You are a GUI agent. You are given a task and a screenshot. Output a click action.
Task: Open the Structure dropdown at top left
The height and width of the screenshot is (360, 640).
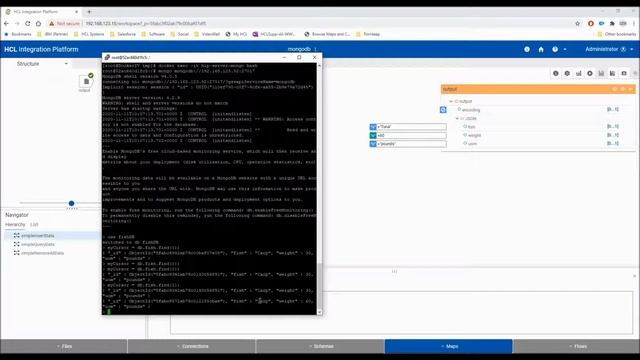pos(42,64)
